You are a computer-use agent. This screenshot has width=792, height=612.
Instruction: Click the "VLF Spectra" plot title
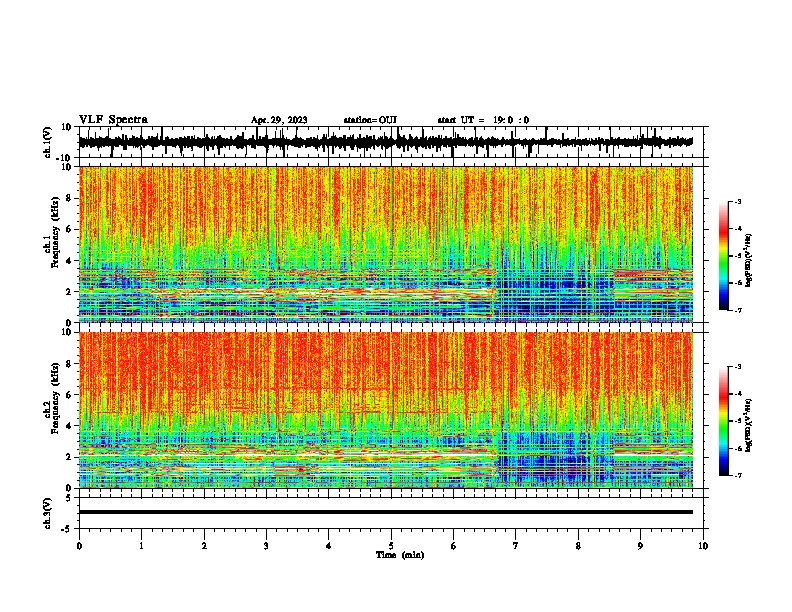coord(113,120)
